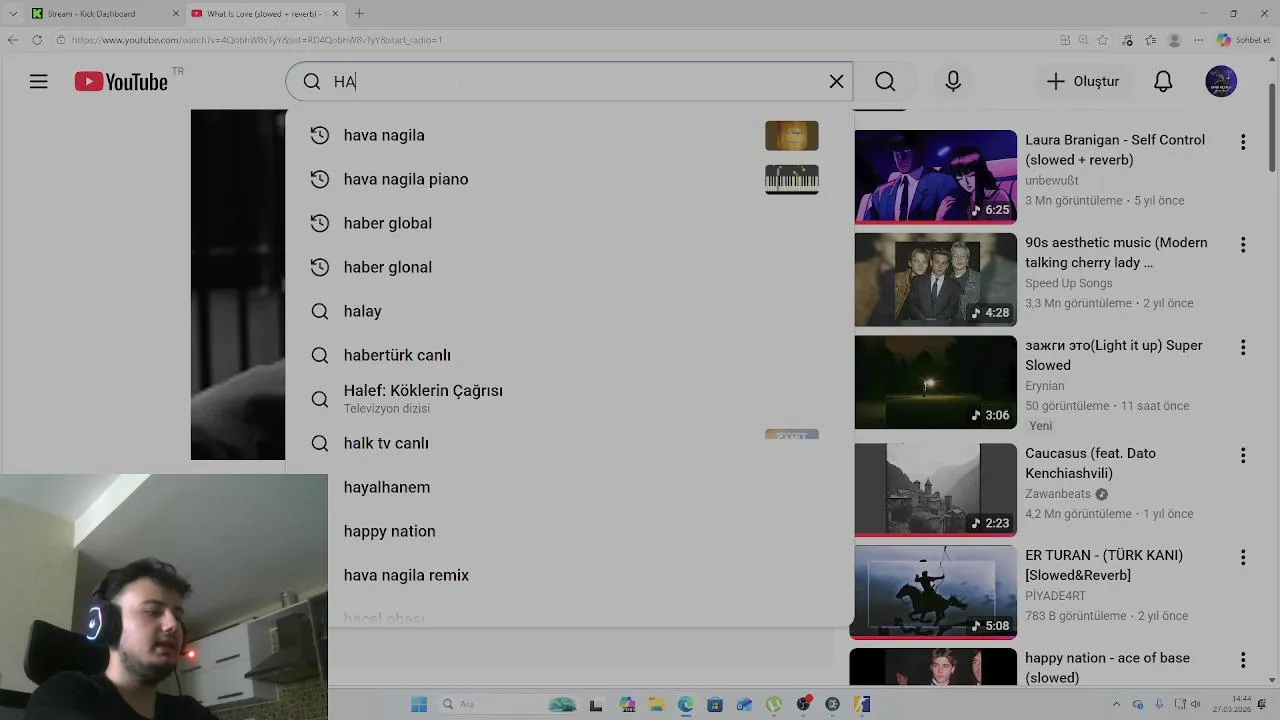Image resolution: width=1280 pixels, height=720 pixels.
Task: Click history clock icon beside 'haber global'
Action: coord(320,223)
